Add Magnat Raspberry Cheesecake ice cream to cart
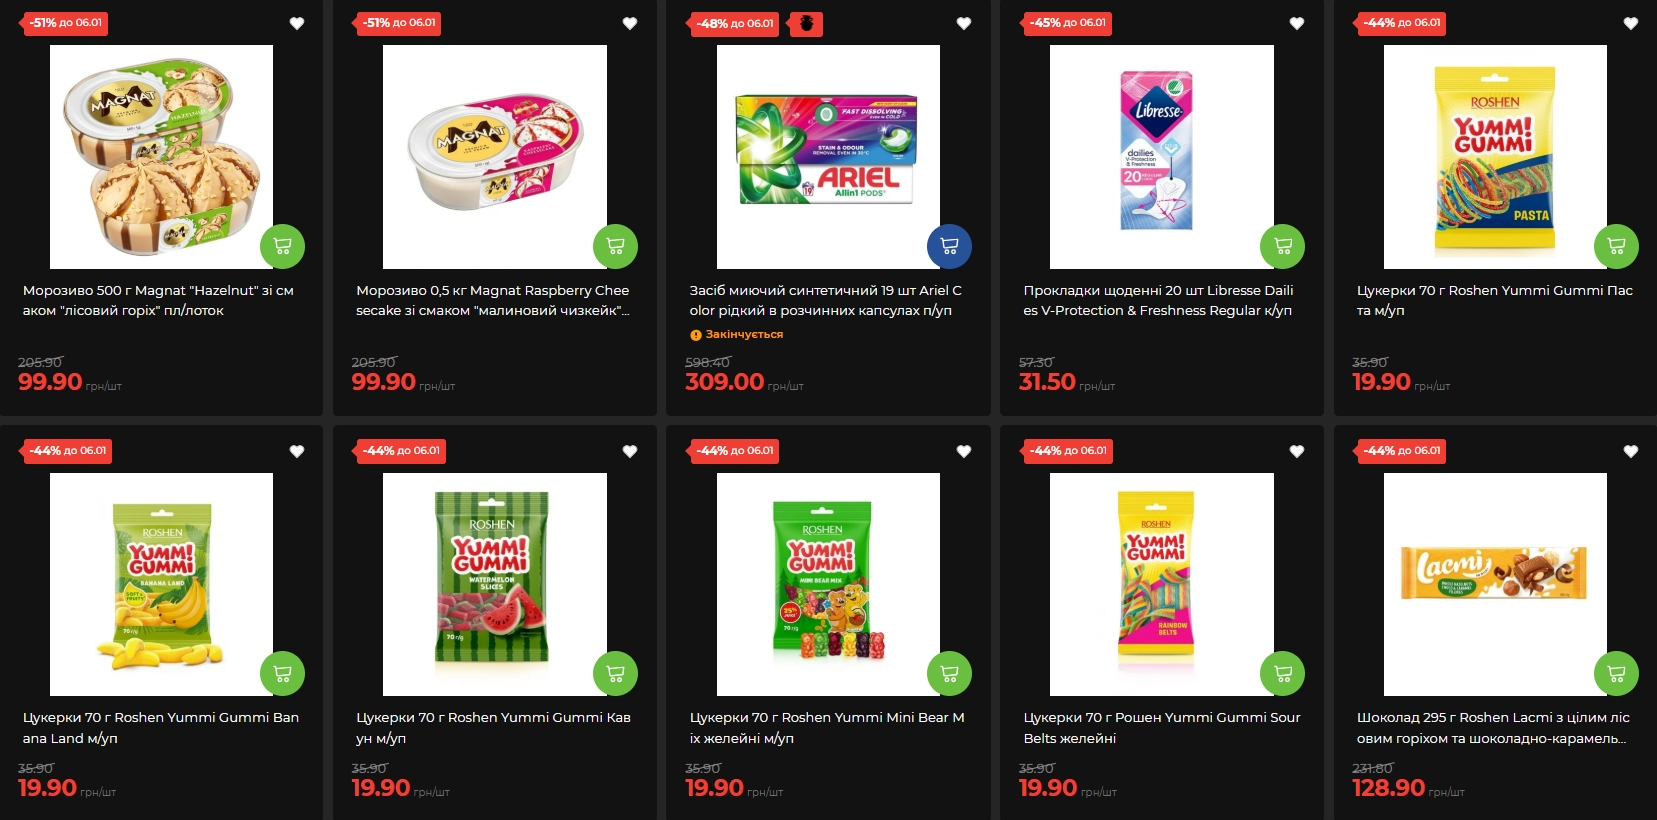Image resolution: width=1657 pixels, height=820 pixels. click(615, 246)
